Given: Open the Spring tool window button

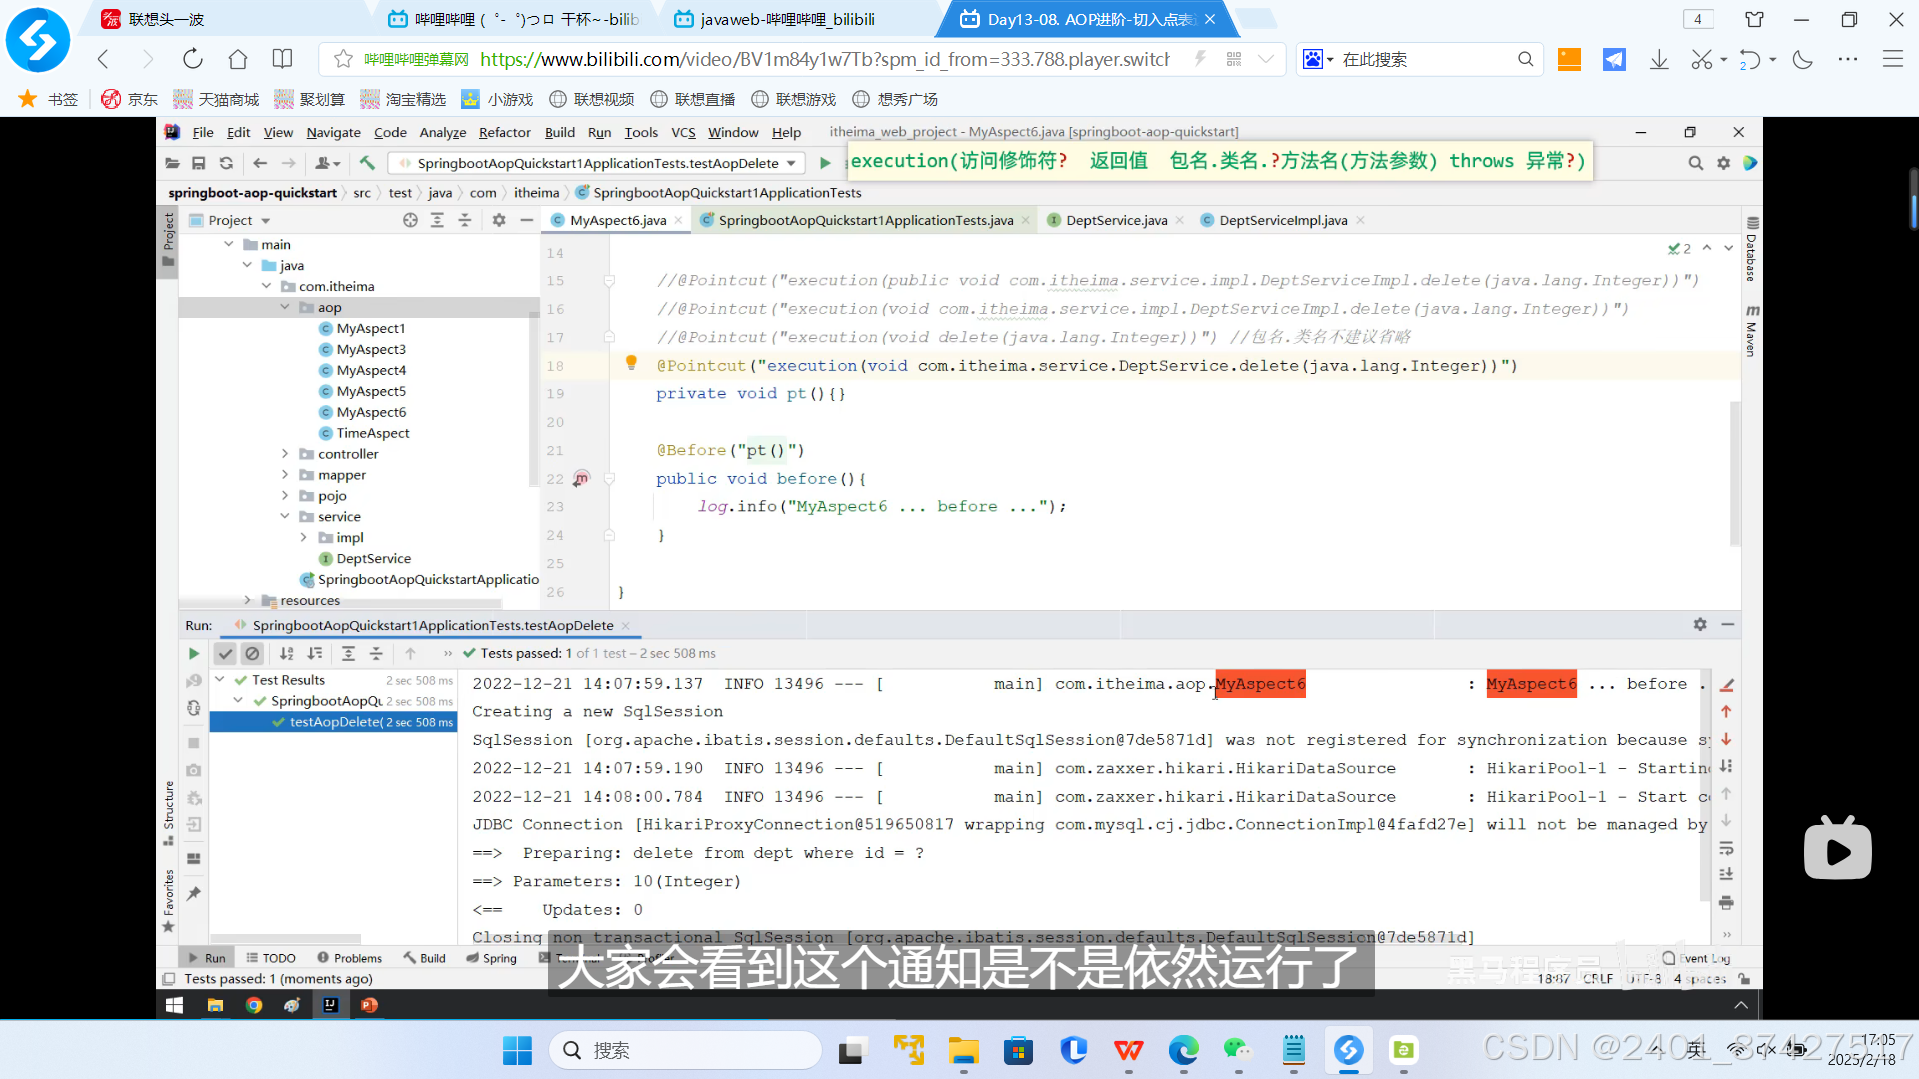Looking at the screenshot, I should (x=491, y=958).
